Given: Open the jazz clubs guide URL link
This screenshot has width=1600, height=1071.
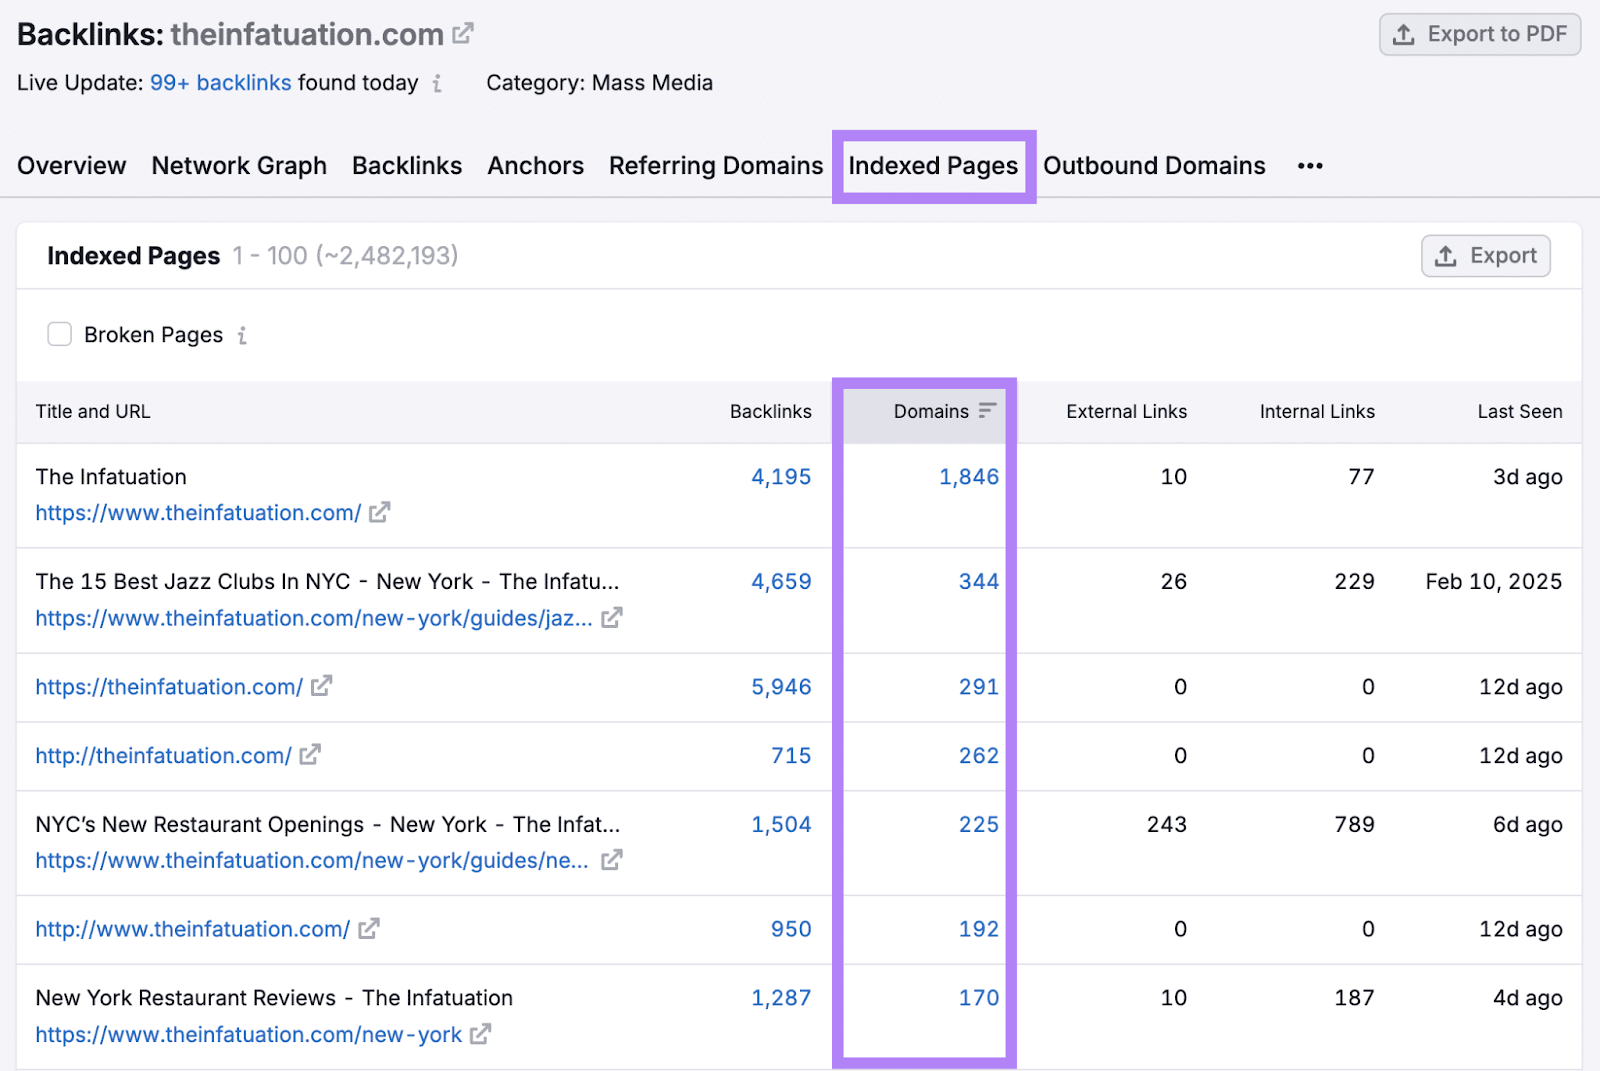Looking at the screenshot, I should coord(314,618).
